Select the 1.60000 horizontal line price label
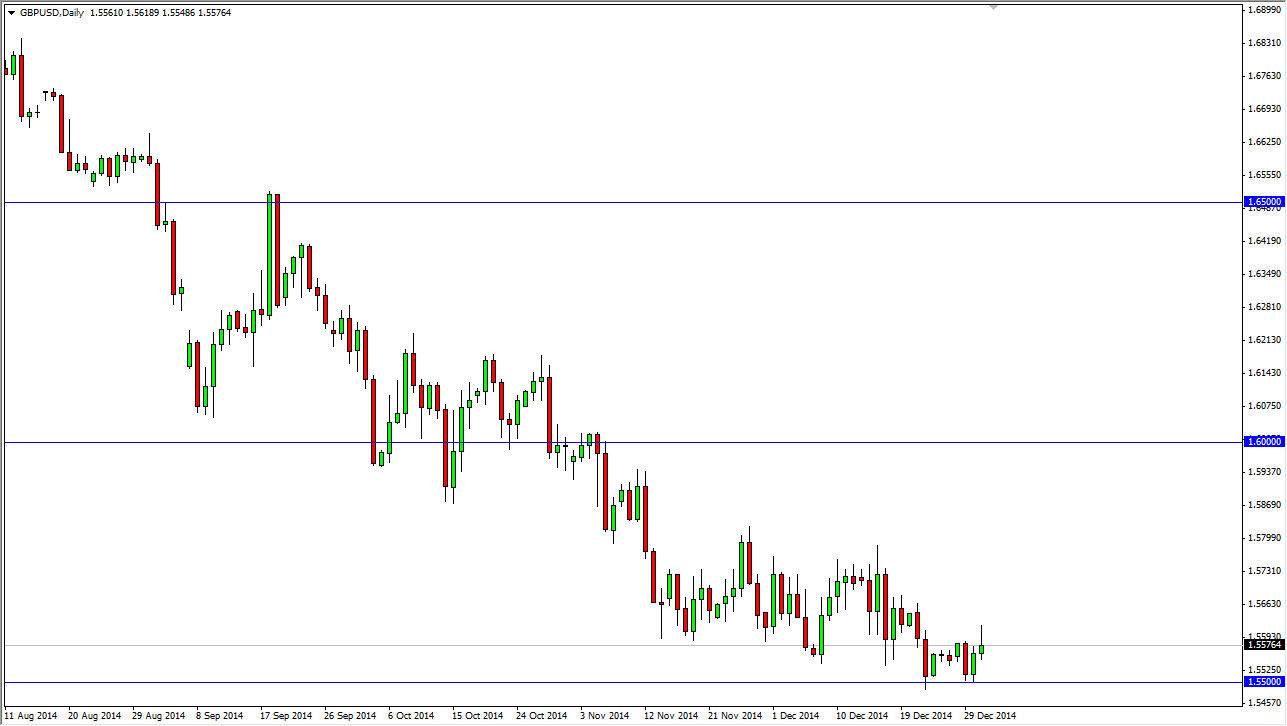Image resolution: width=1287 pixels, height=726 pixels. (1265, 441)
